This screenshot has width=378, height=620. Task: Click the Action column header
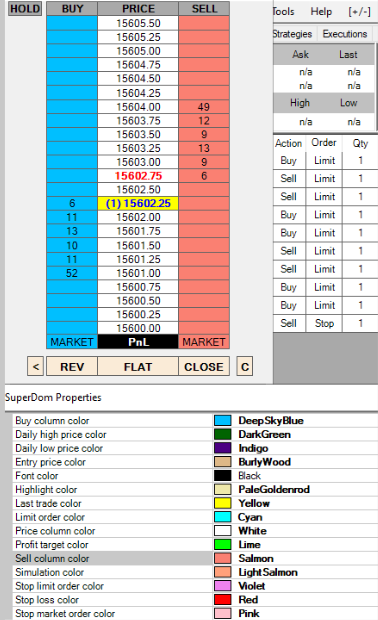pyautogui.click(x=289, y=143)
